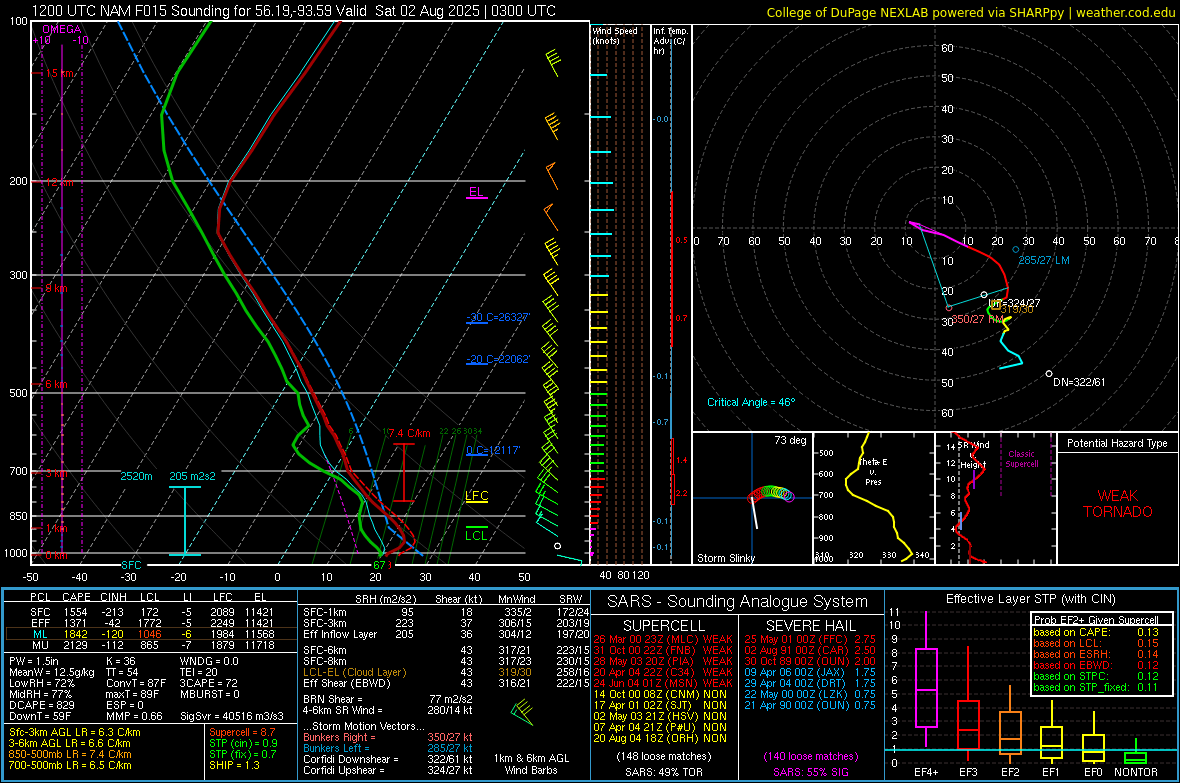The image size is (1180, 783).
Task: Click the 26 Mar 00 23Z (MLC) WEAK analog
Action: 663,639
